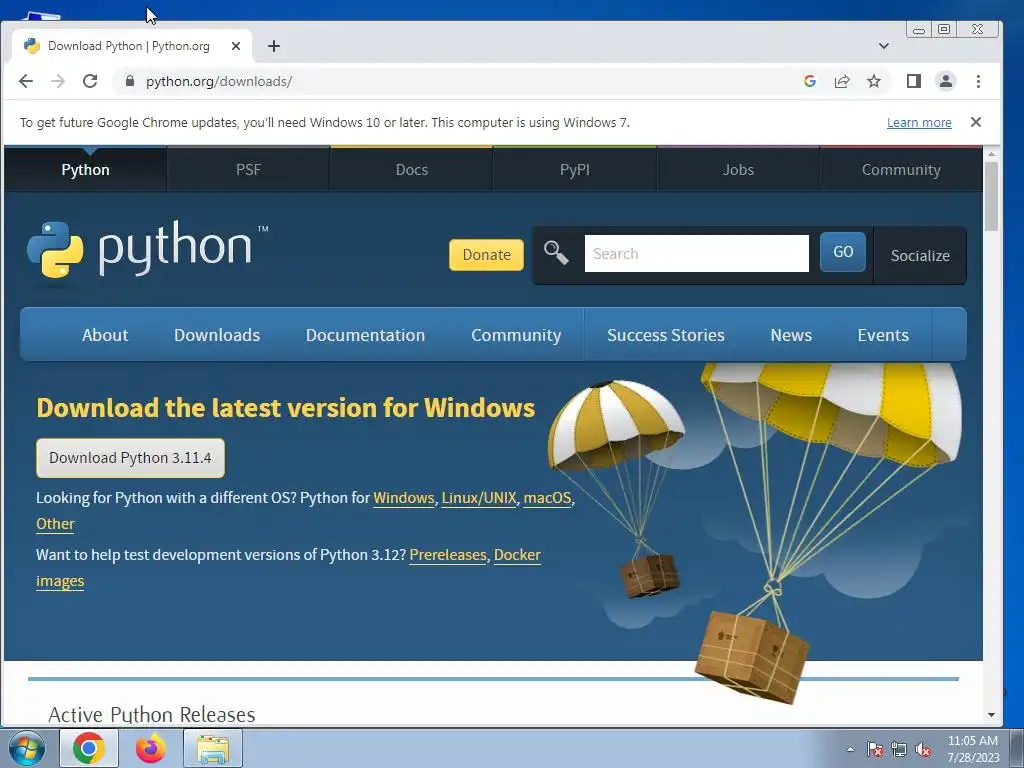The width and height of the screenshot is (1024, 768).
Task: Click the yellow Donate button
Action: pos(487,255)
